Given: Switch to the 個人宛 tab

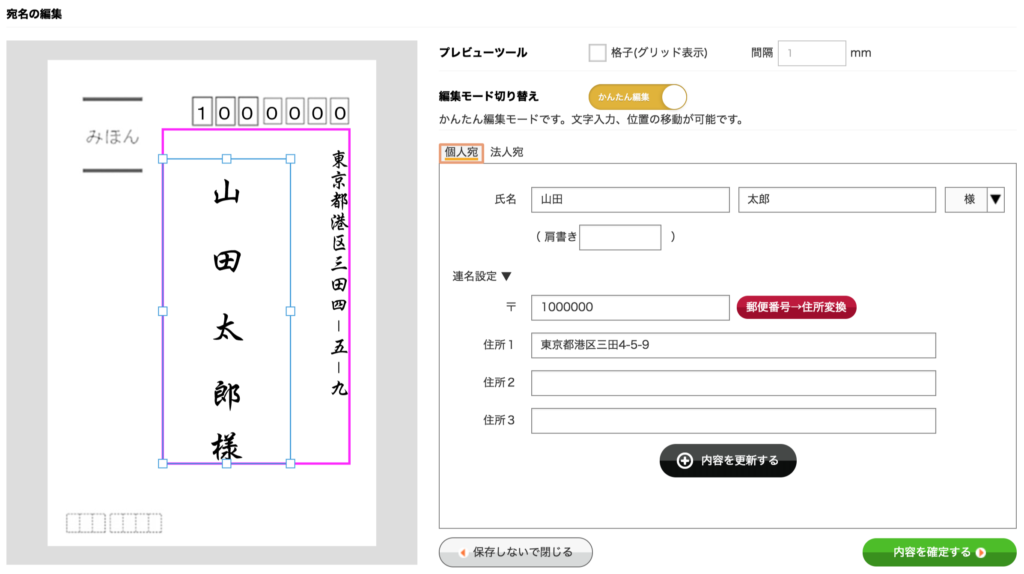Looking at the screenshot, I should click(x=461, y=152).
